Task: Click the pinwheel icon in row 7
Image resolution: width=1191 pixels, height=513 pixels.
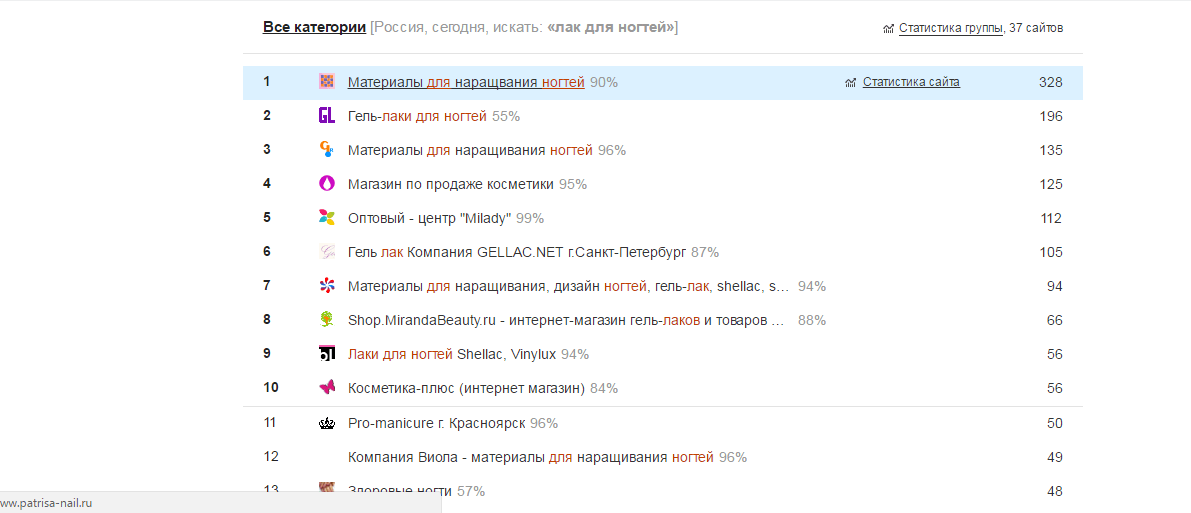Action: tap(327, 286)
